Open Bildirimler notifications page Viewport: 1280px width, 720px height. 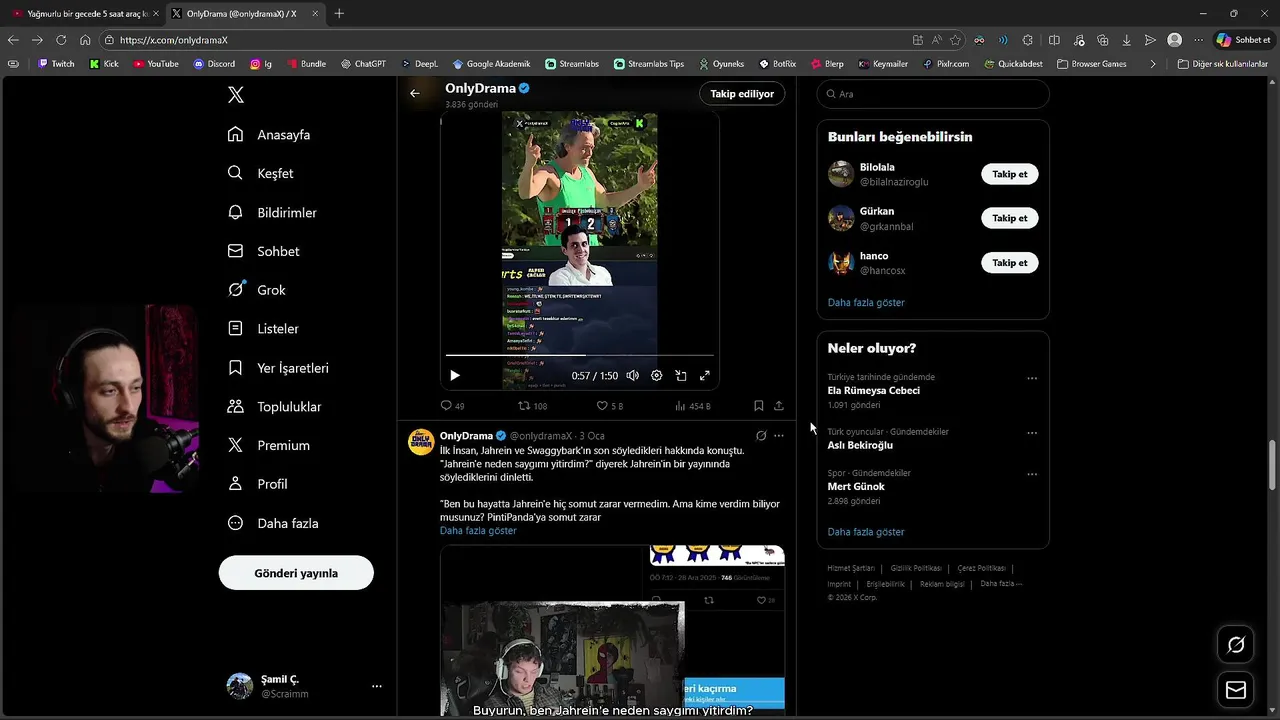[x=272, y=212]
